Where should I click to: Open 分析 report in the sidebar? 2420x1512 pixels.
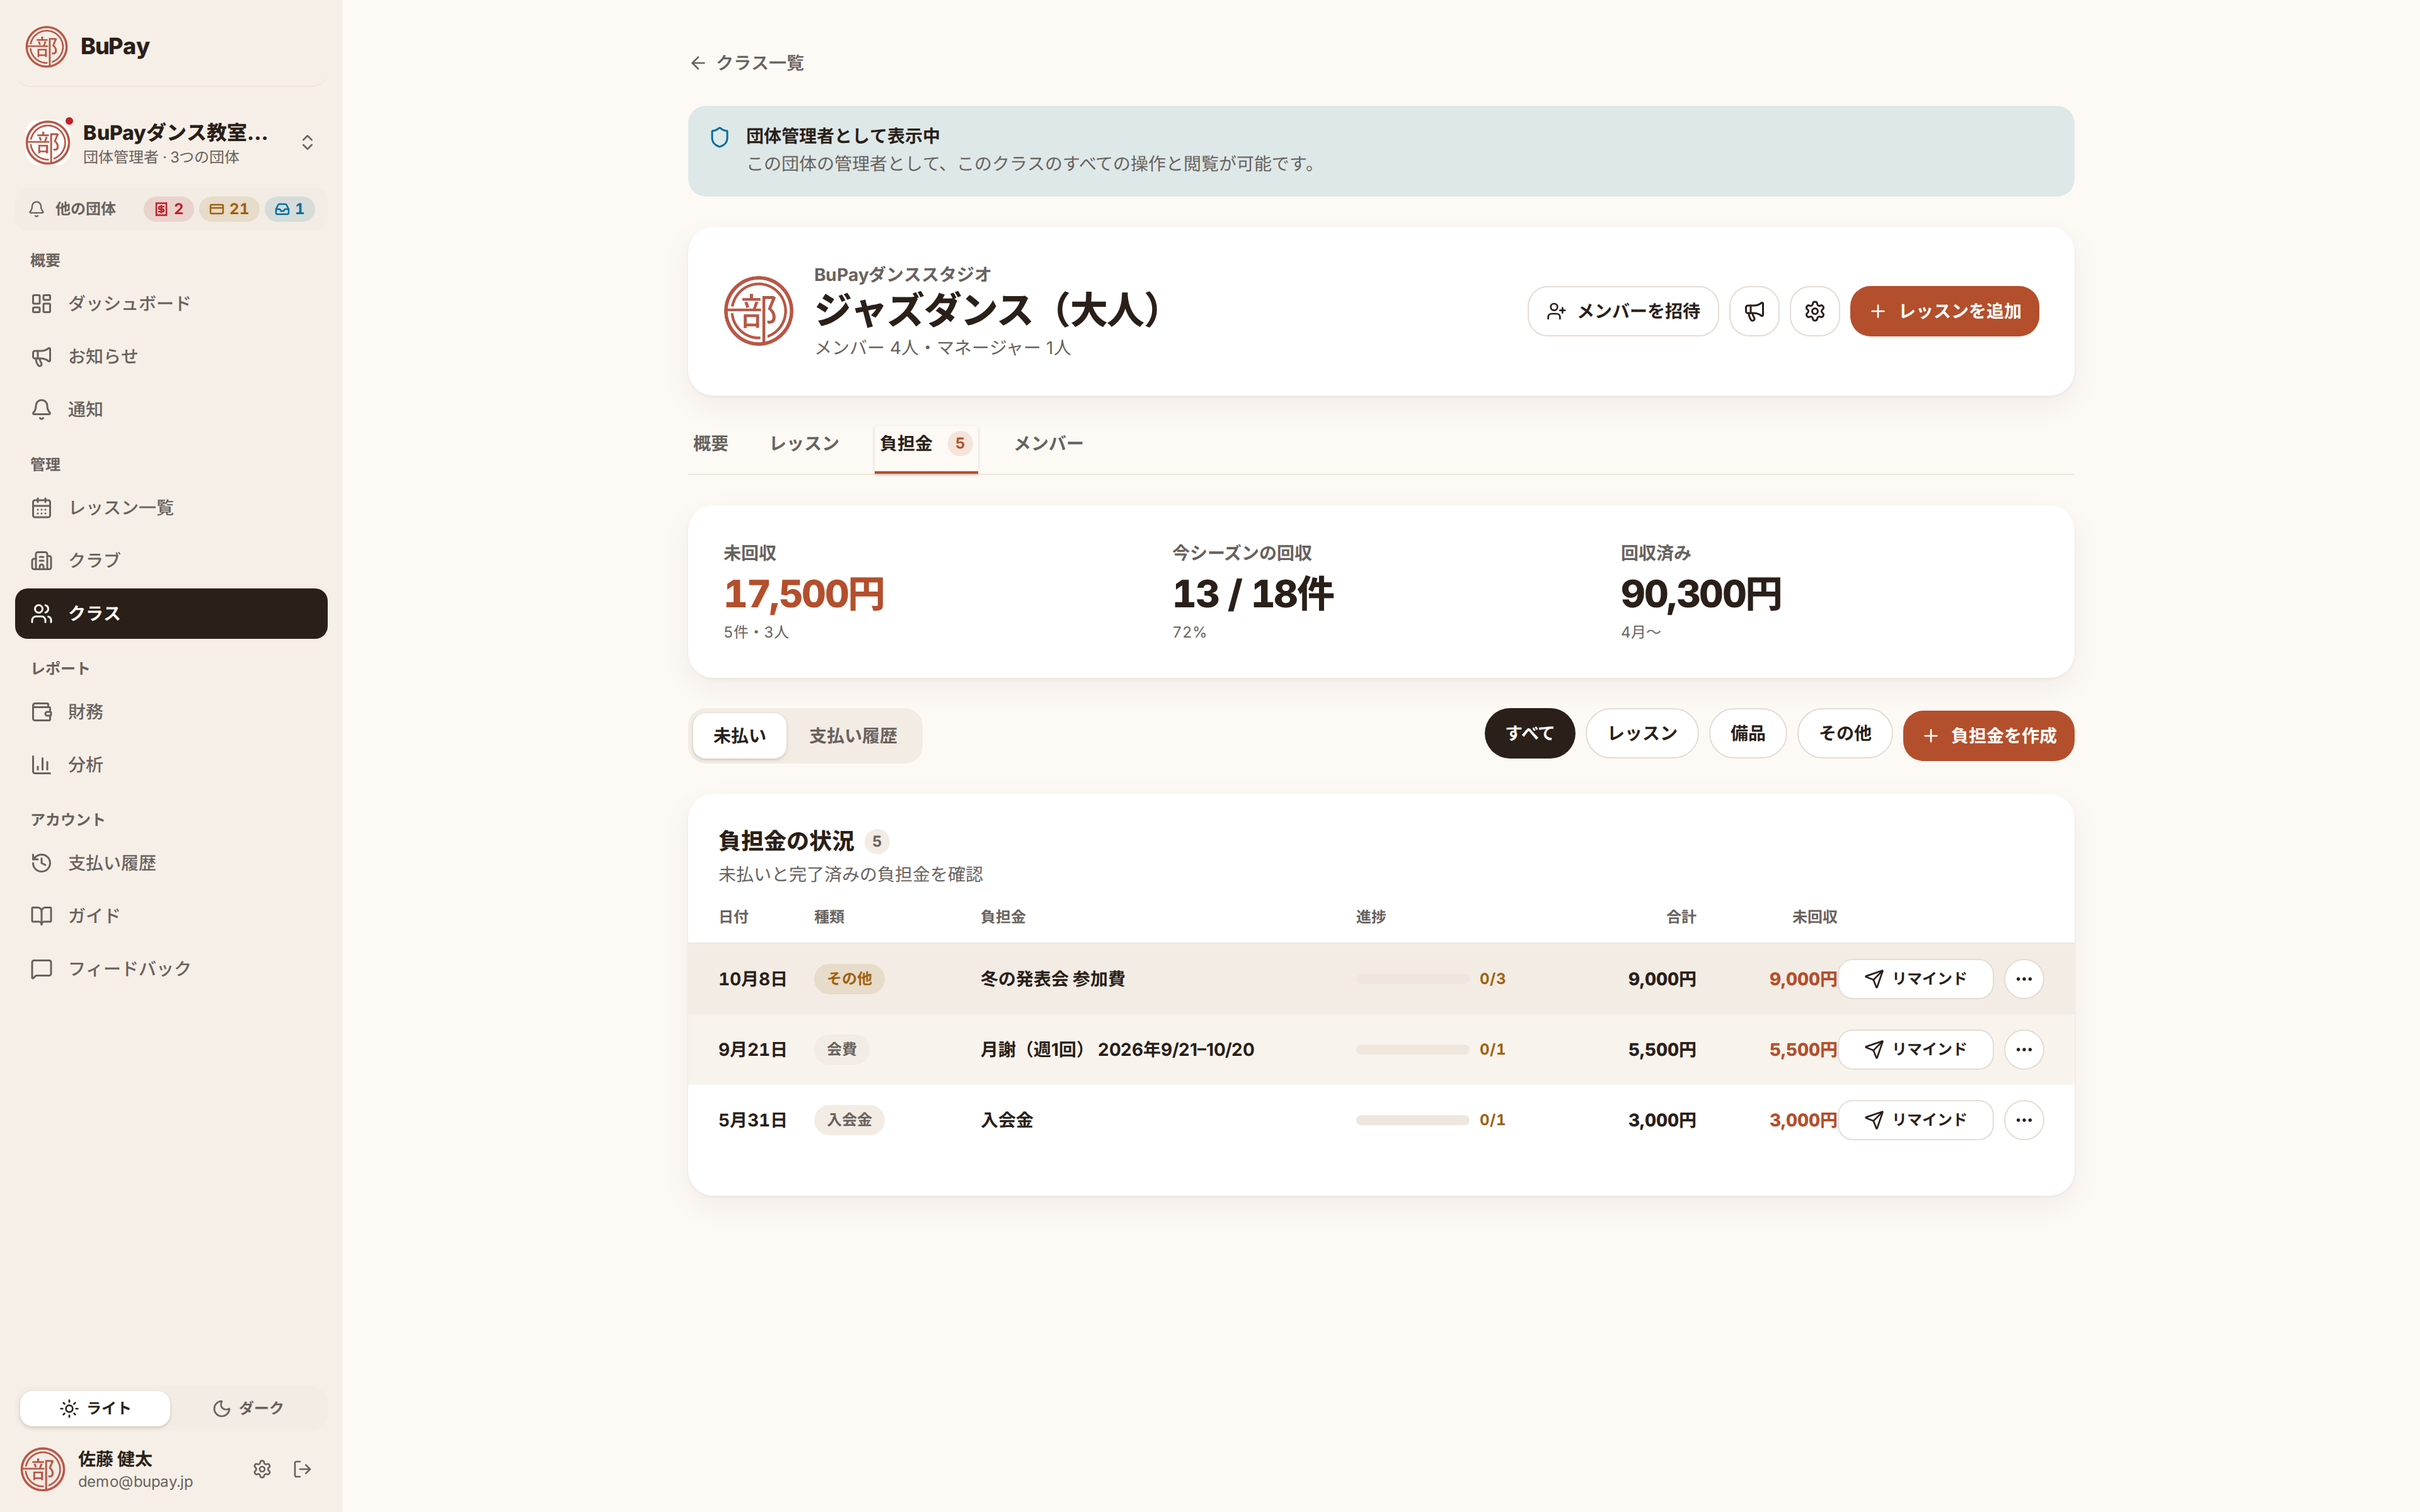coord(171,764)
